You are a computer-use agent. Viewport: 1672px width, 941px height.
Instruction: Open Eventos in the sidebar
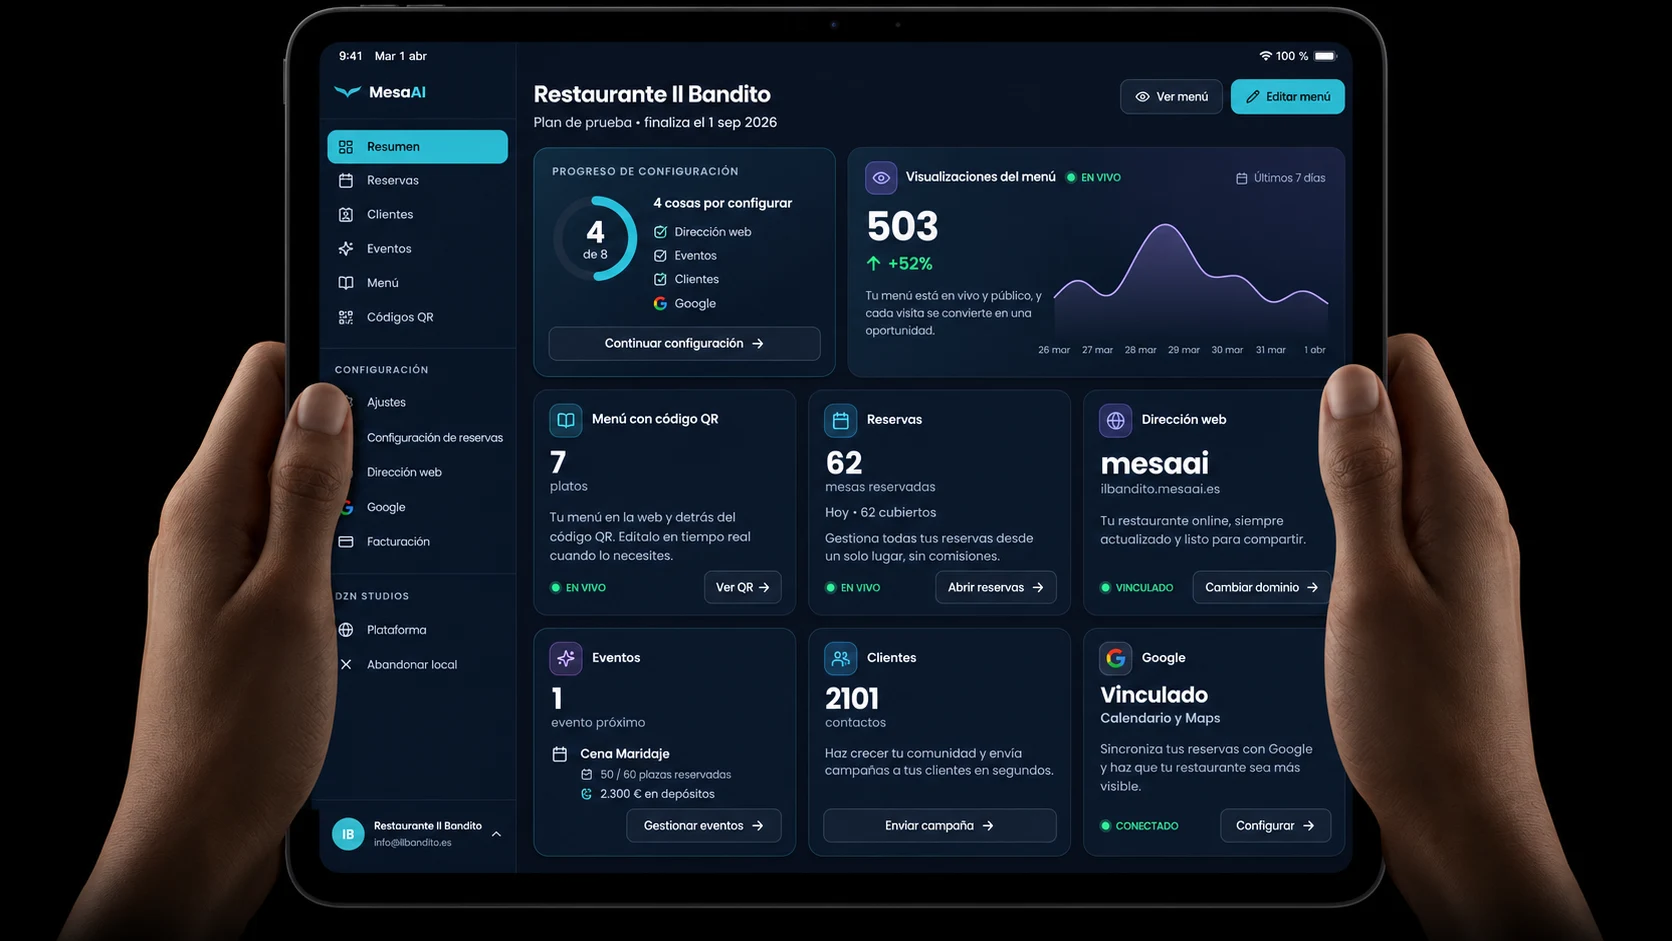(x=417, y=249)
